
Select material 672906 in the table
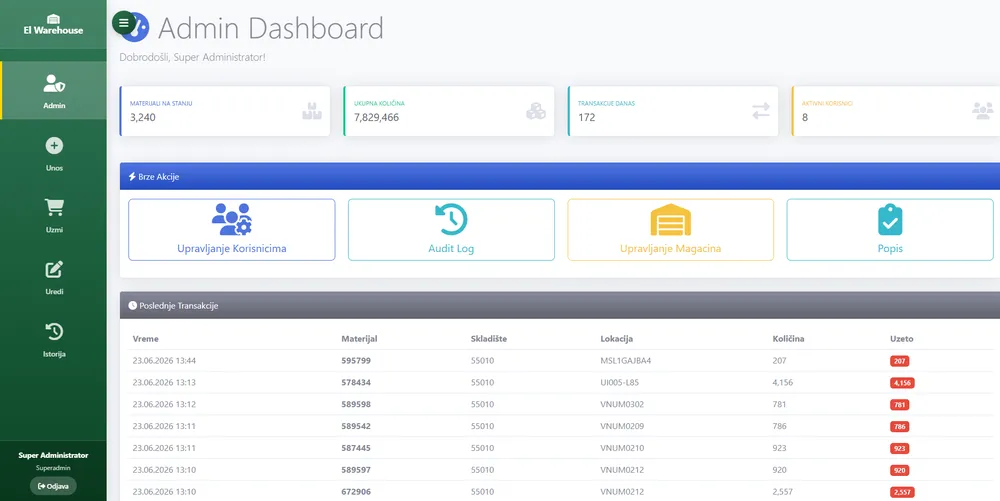click(356, 491)
